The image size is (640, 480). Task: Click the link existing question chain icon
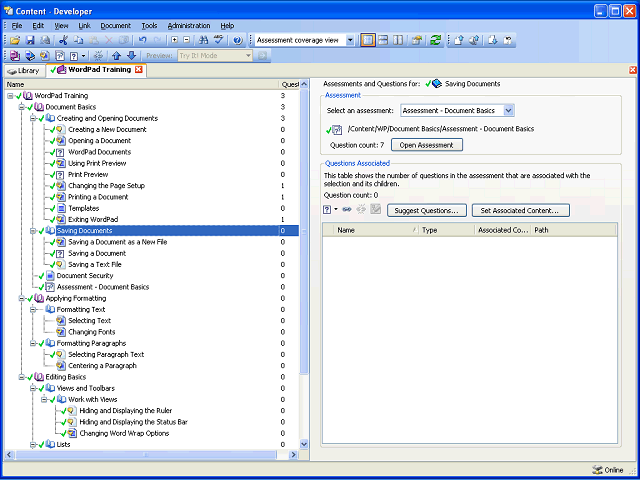(347, 209)
